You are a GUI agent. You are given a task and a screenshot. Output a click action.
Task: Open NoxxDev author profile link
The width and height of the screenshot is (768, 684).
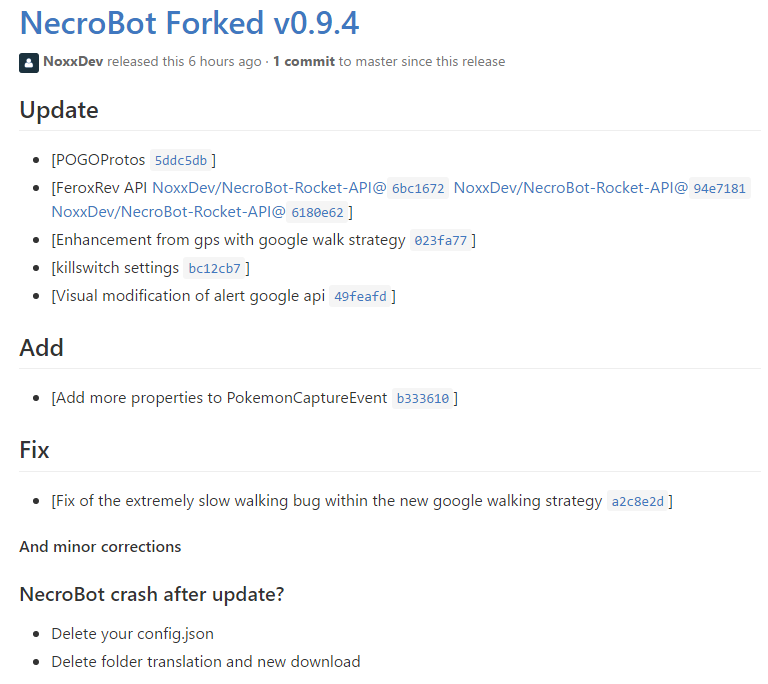point(73,62)
